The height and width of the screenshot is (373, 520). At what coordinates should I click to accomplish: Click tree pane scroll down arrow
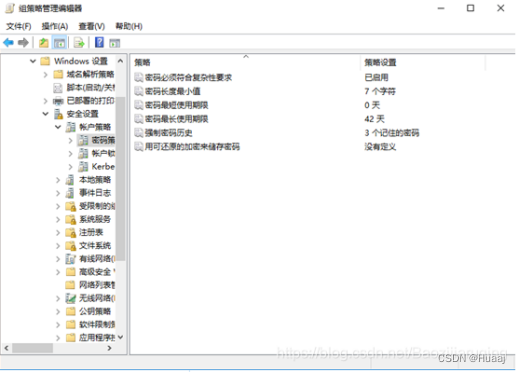click(121, 337)
